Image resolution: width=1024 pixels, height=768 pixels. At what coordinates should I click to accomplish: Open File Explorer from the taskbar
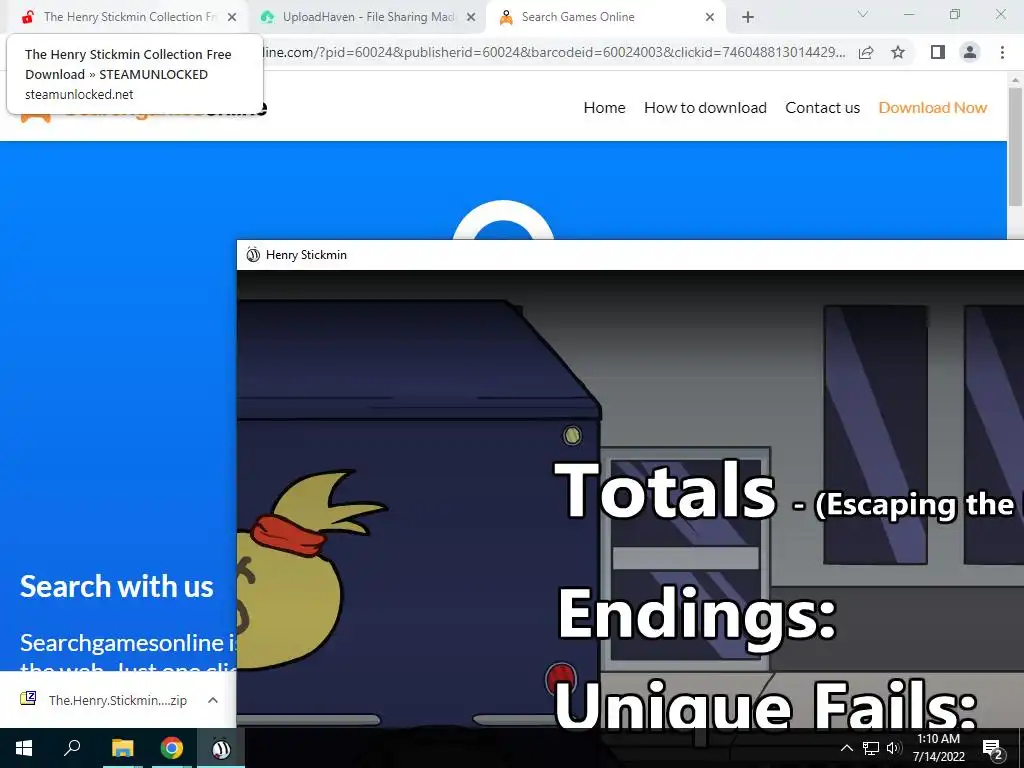pyautogui.click(x=122, y=748)
